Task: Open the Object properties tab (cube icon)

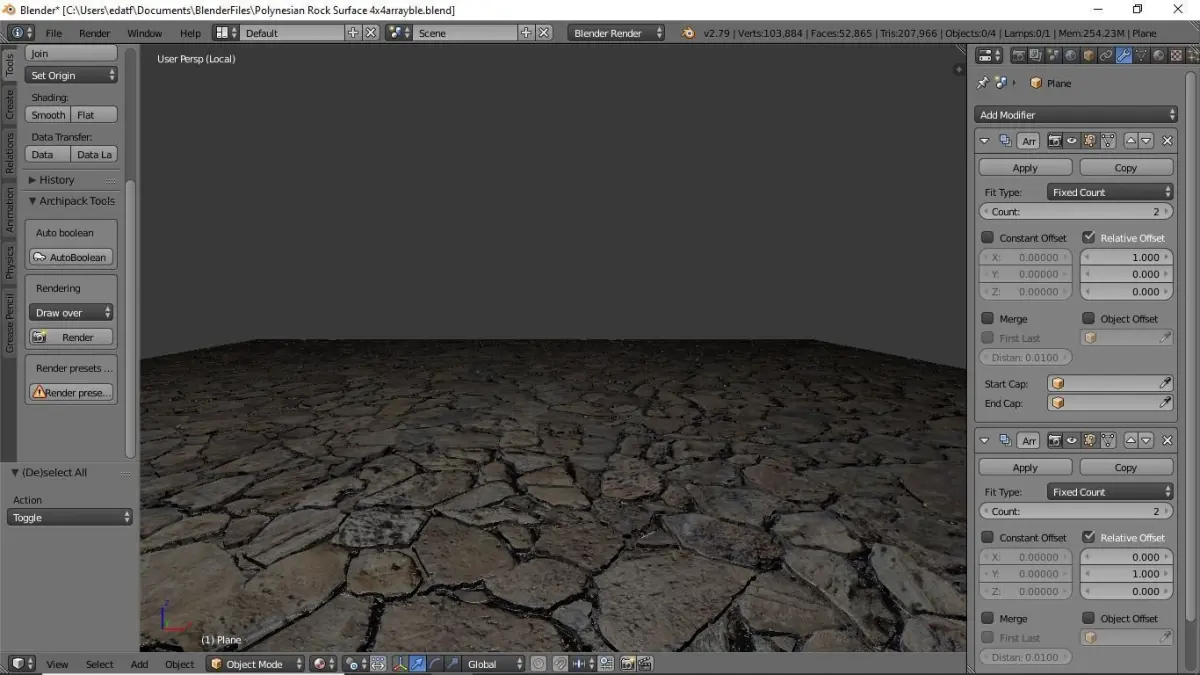Action: pos(1088,55)
